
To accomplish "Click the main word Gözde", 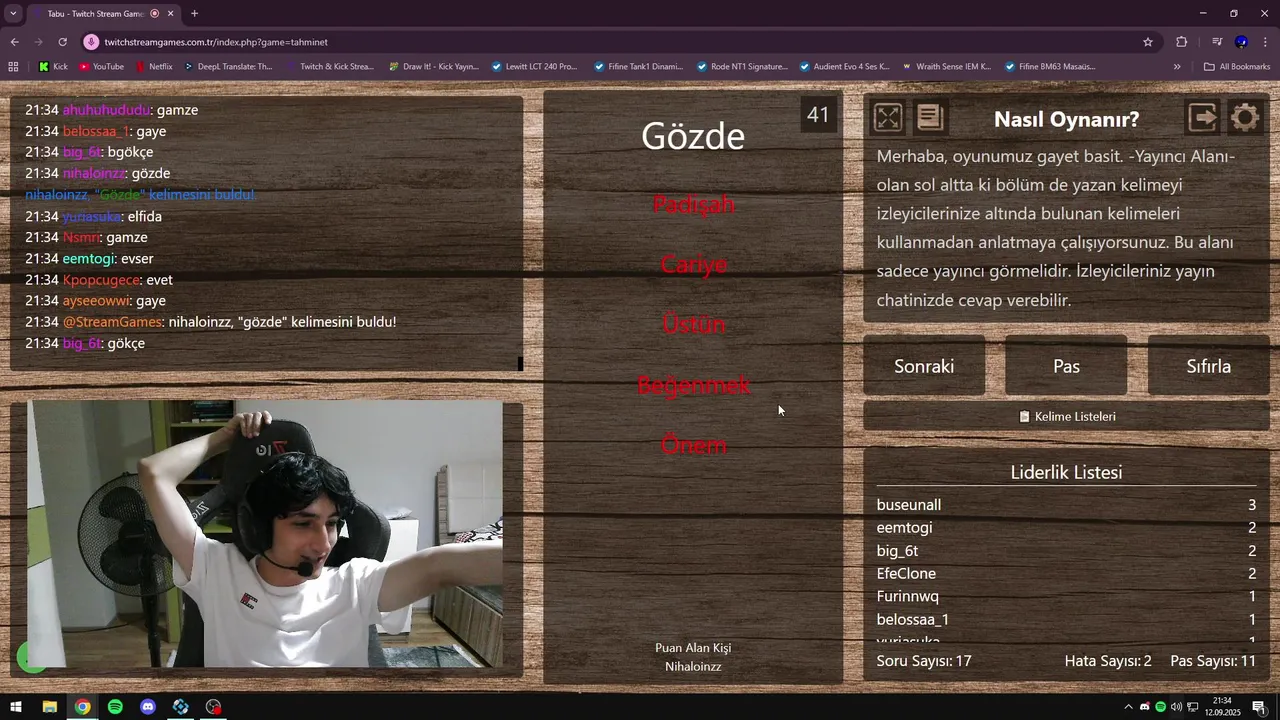I will click(693, 136).
